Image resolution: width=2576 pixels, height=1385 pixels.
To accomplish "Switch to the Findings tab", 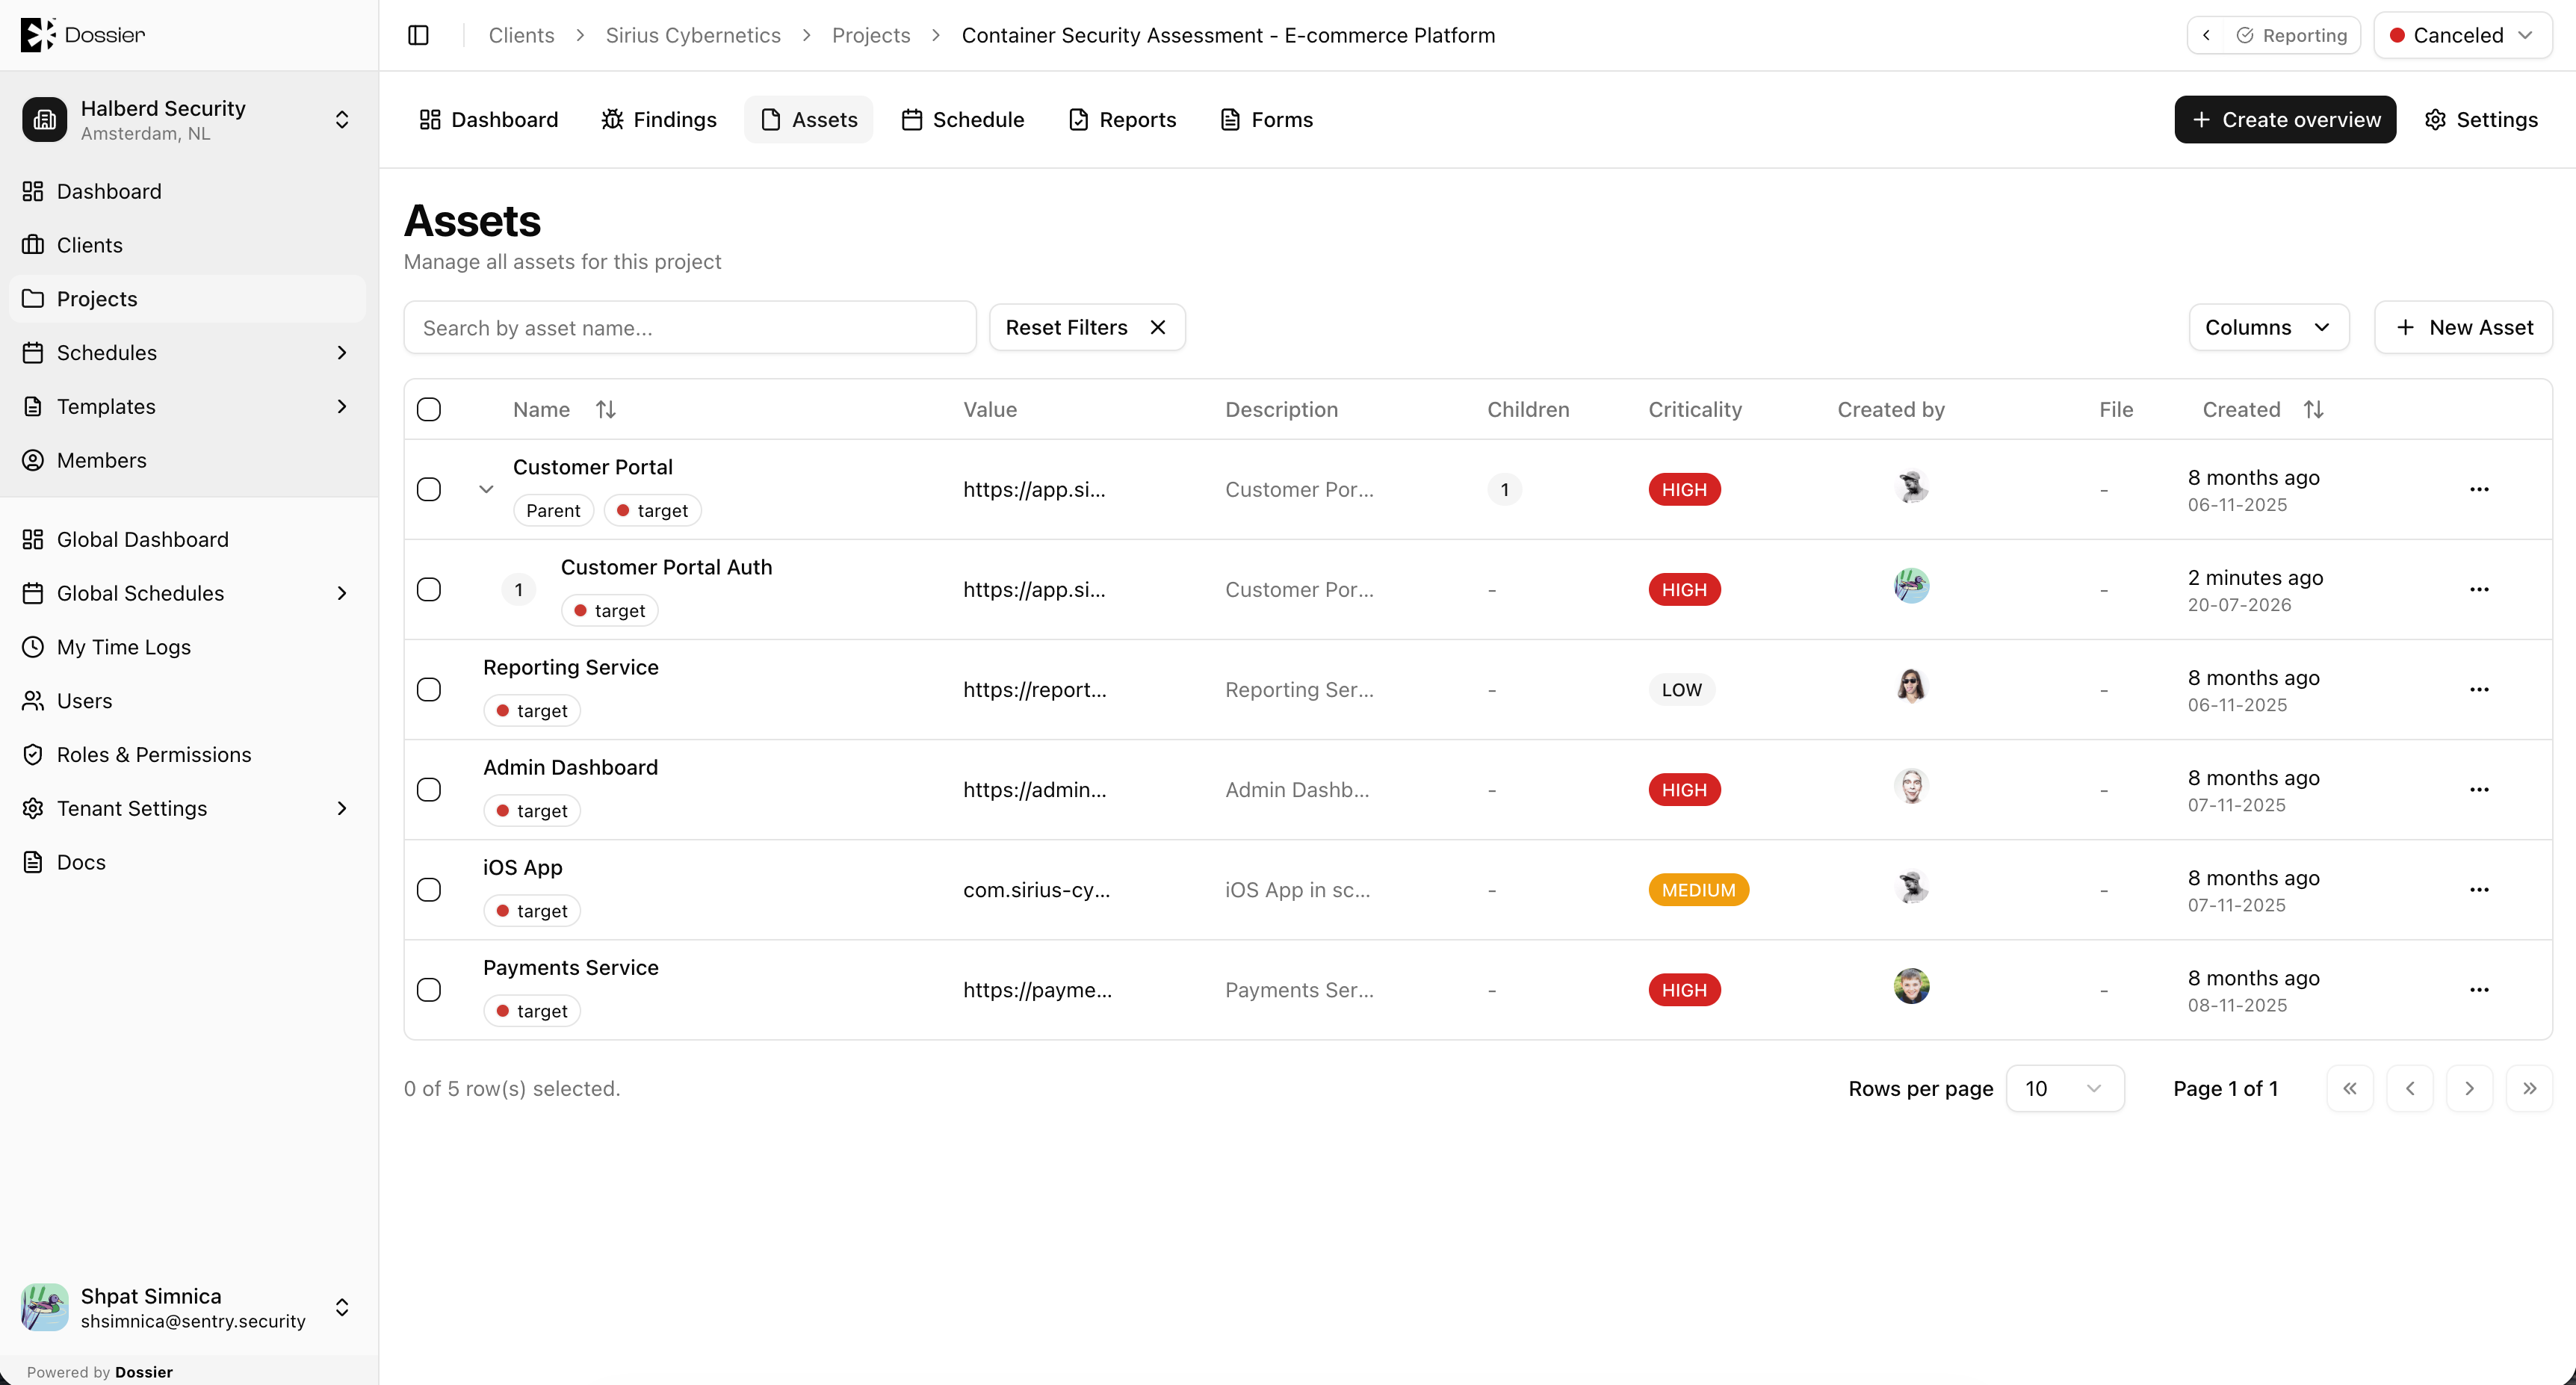I will point(659,120).
